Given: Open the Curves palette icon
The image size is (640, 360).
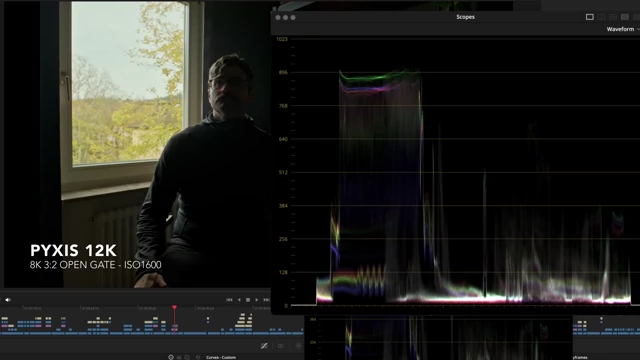Looking at the screenshot, I should (264, 346).
